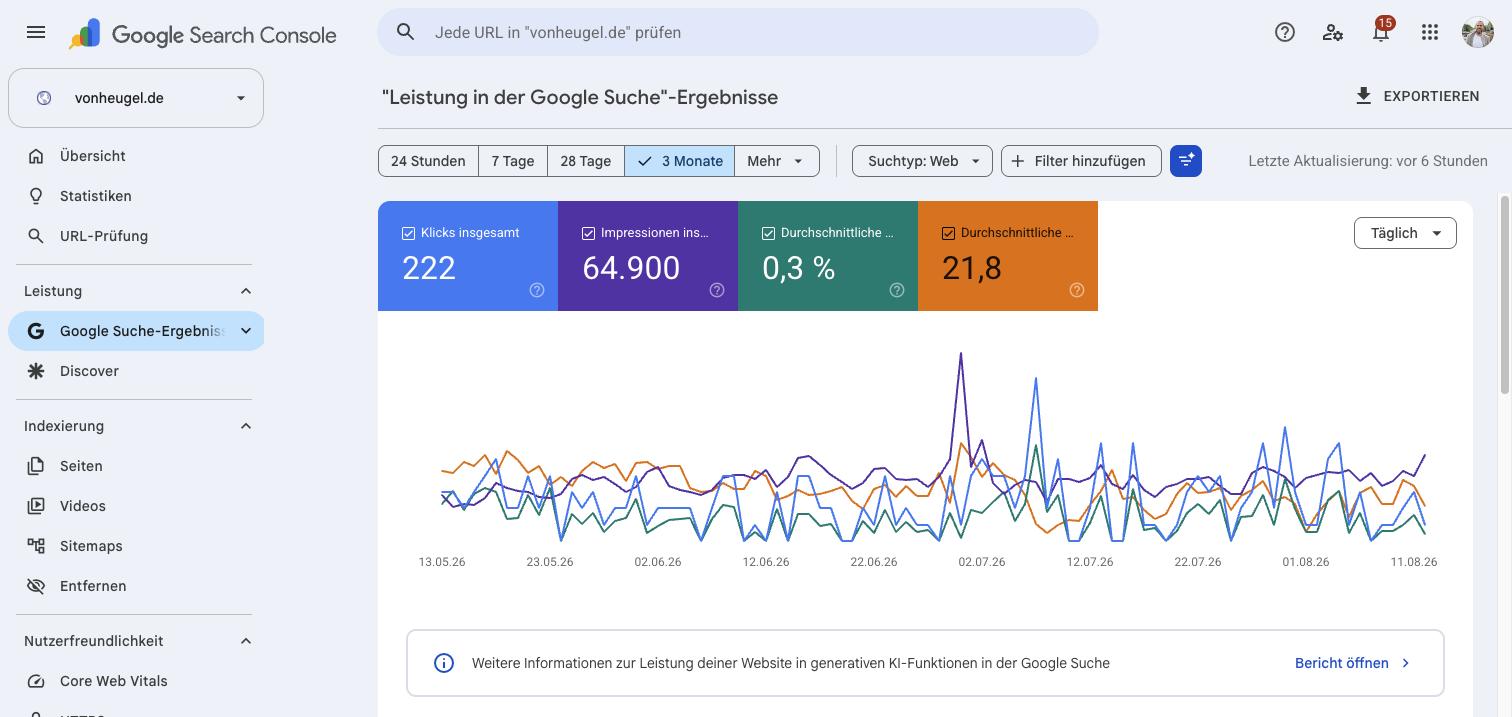This screenshot has width=1512, height=717.
Task: Click the 02.07.26 date label on chart
Action: [982, 562]
